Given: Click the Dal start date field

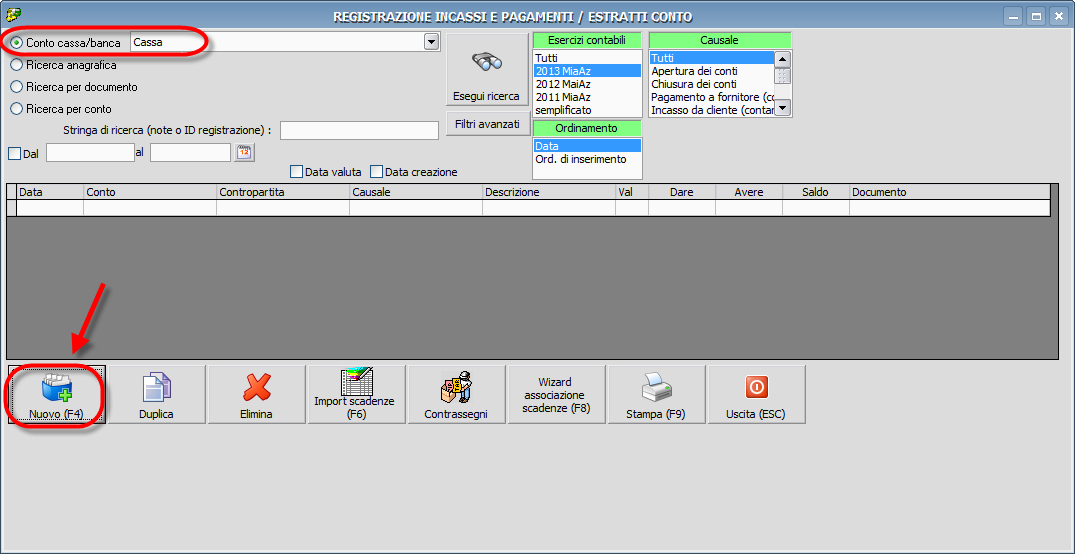Looking at the screenshot, I should (90, 153).
